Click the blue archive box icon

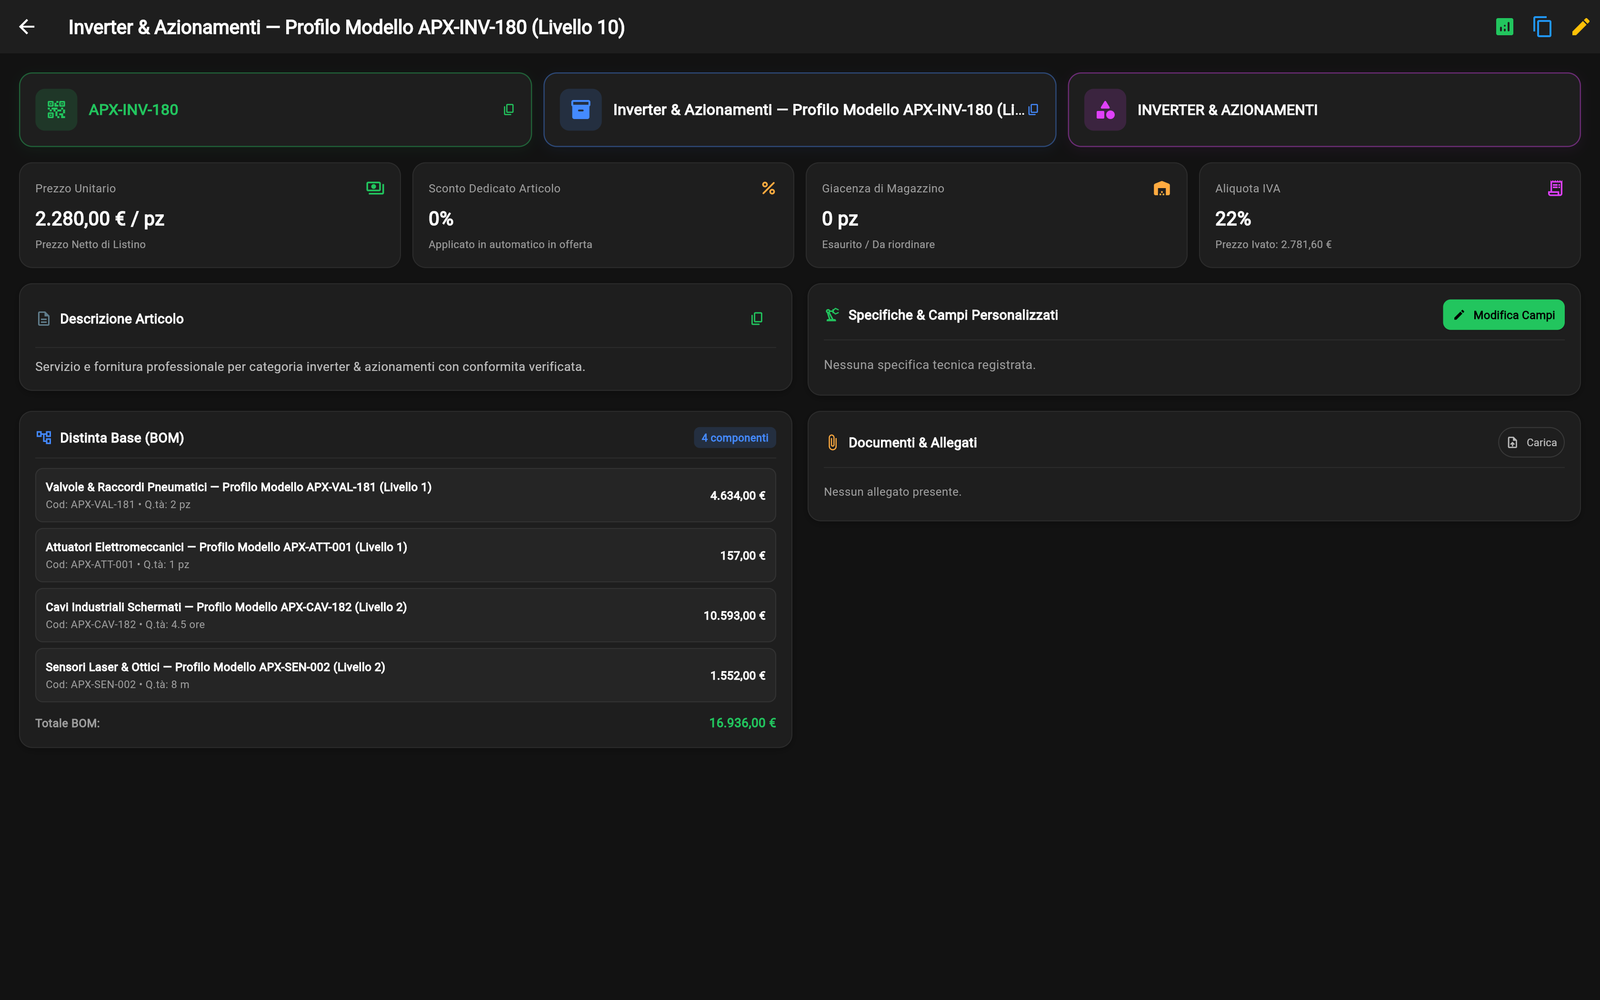click(x=581, y=110)
